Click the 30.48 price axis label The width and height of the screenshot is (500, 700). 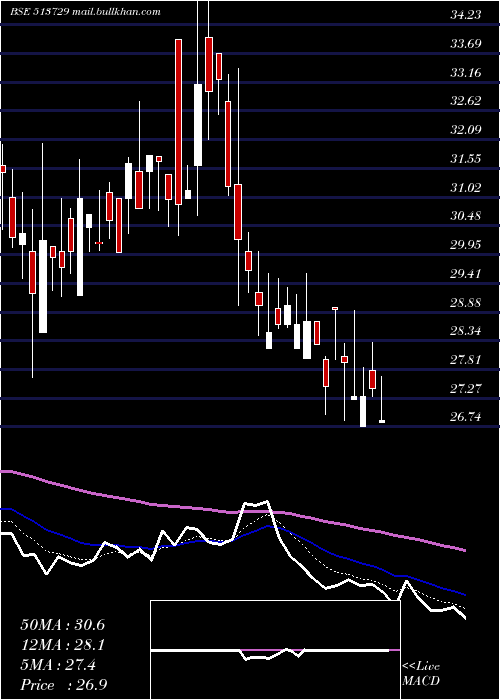(x=466, y=216)
